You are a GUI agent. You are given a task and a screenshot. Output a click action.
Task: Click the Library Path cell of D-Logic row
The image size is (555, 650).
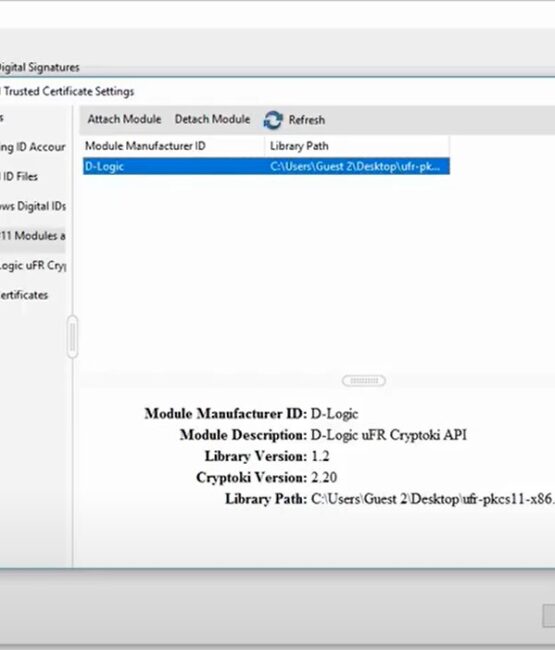[x=355, y=166]
